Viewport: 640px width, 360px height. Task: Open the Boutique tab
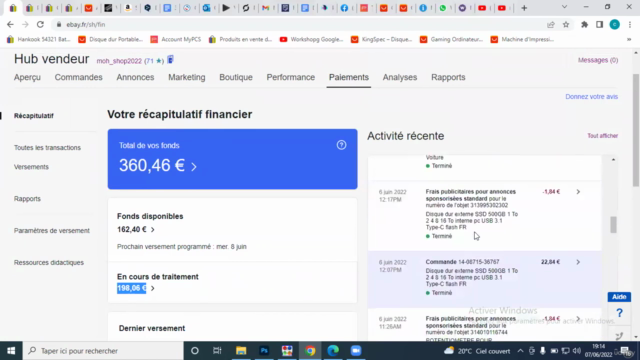(236, 77)
